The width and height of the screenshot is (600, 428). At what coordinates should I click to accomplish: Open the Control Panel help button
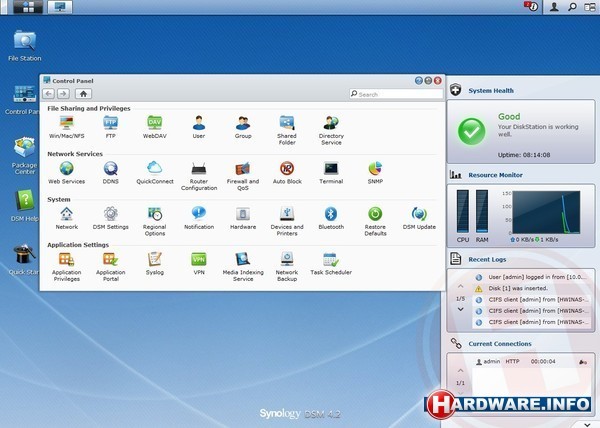419,81
